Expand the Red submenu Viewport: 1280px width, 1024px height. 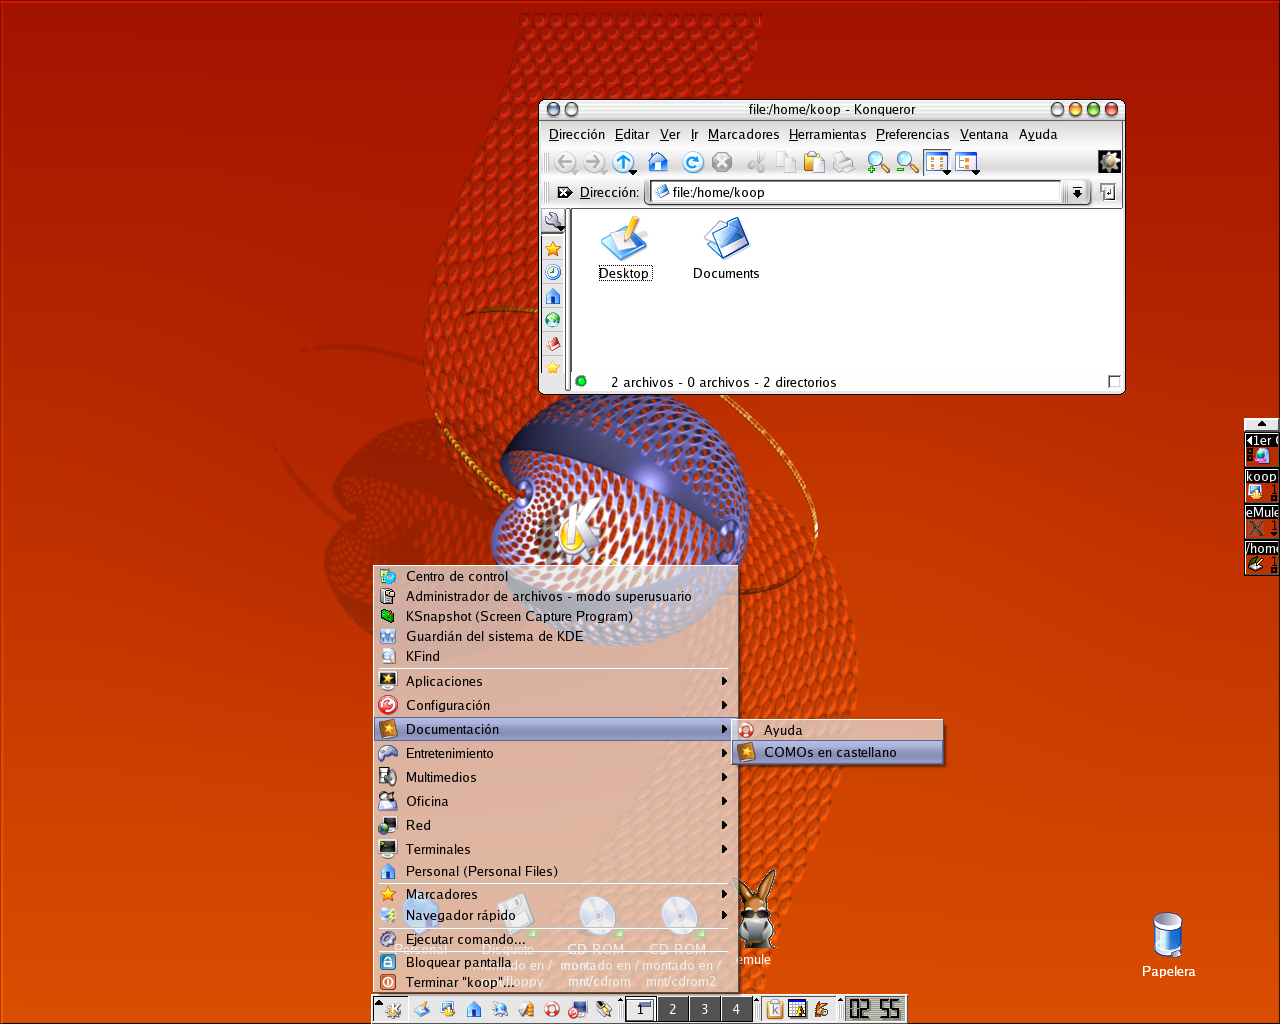(x=556, y=825)
